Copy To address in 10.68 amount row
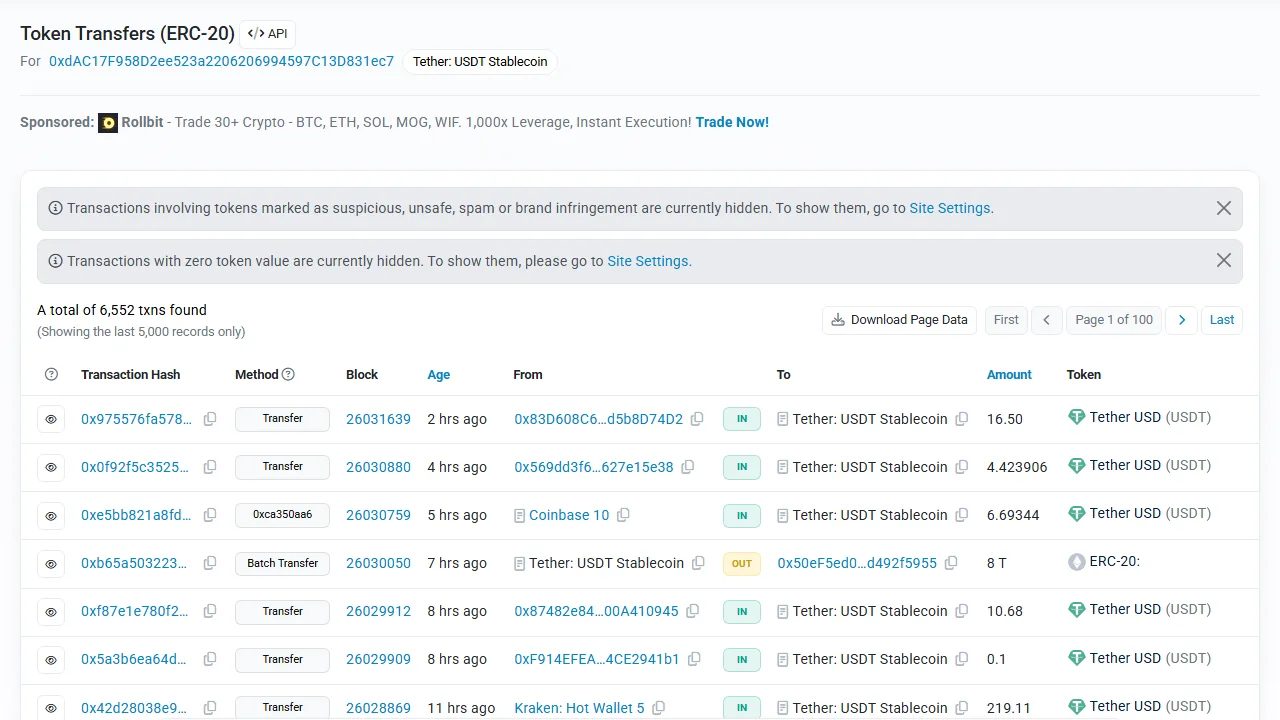 tap(962, 611)
